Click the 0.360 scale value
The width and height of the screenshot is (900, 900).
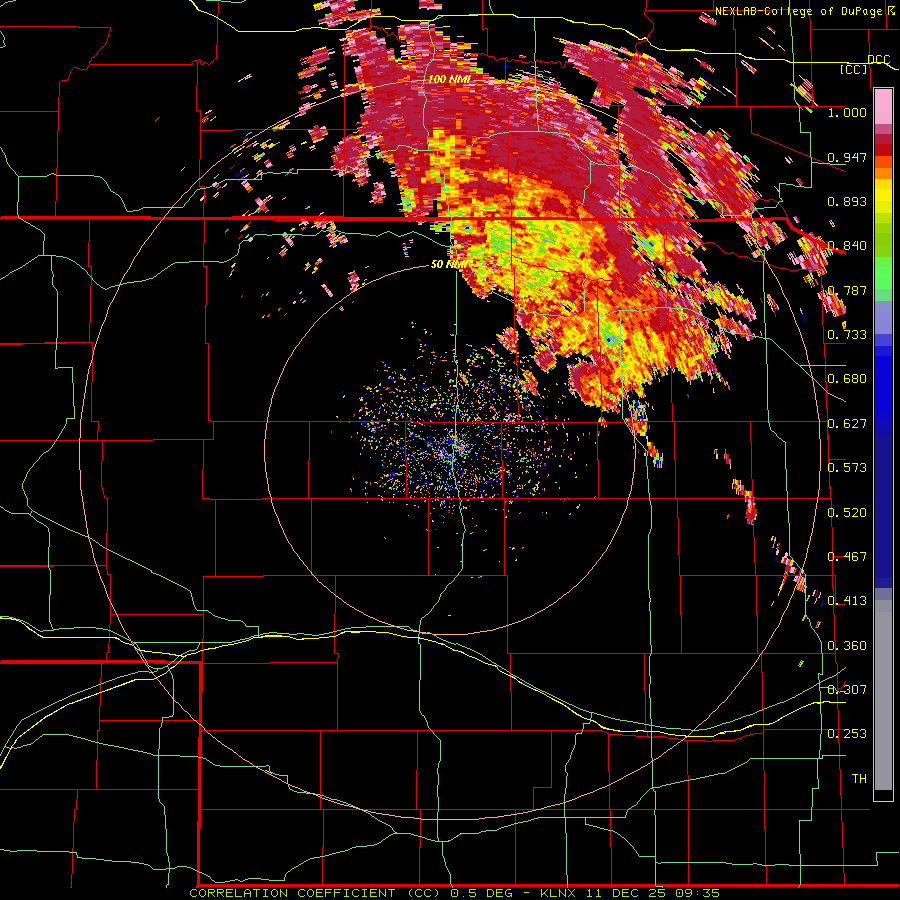pyautogui.click(x=847, y=646)
